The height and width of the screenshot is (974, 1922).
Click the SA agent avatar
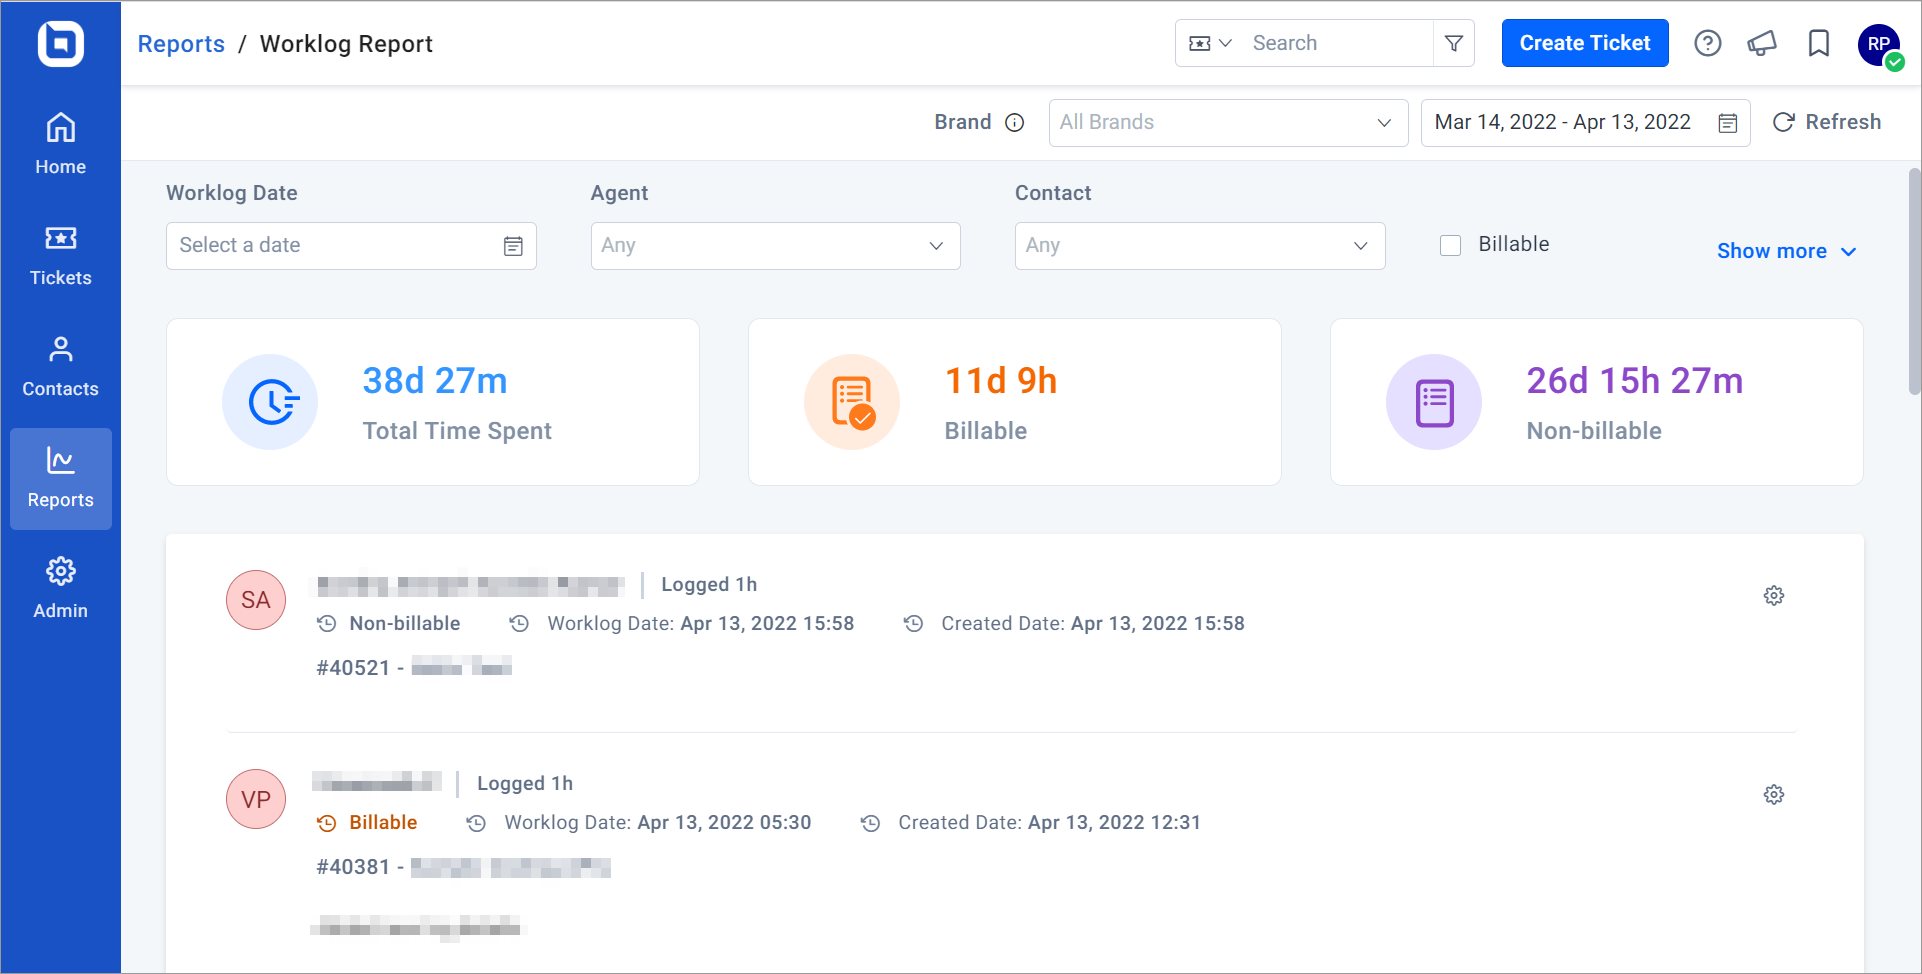pyautogui.click(x=256, y=600)
